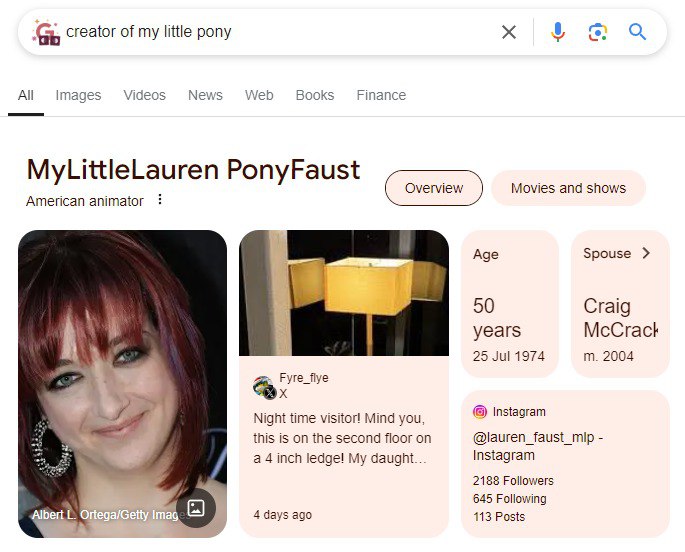Click the 25 Jul 1974 birthdate
The image size is (685, 552).
tap(509, 356)
